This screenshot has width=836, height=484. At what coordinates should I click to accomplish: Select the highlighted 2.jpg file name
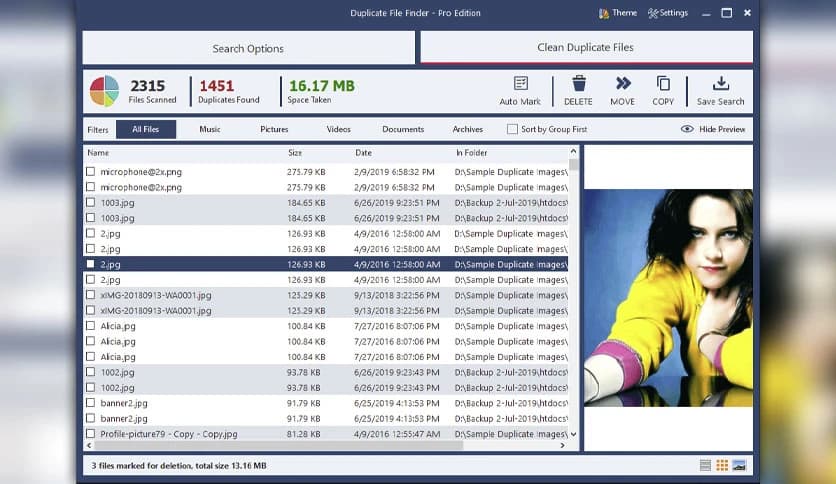[110, 264]
